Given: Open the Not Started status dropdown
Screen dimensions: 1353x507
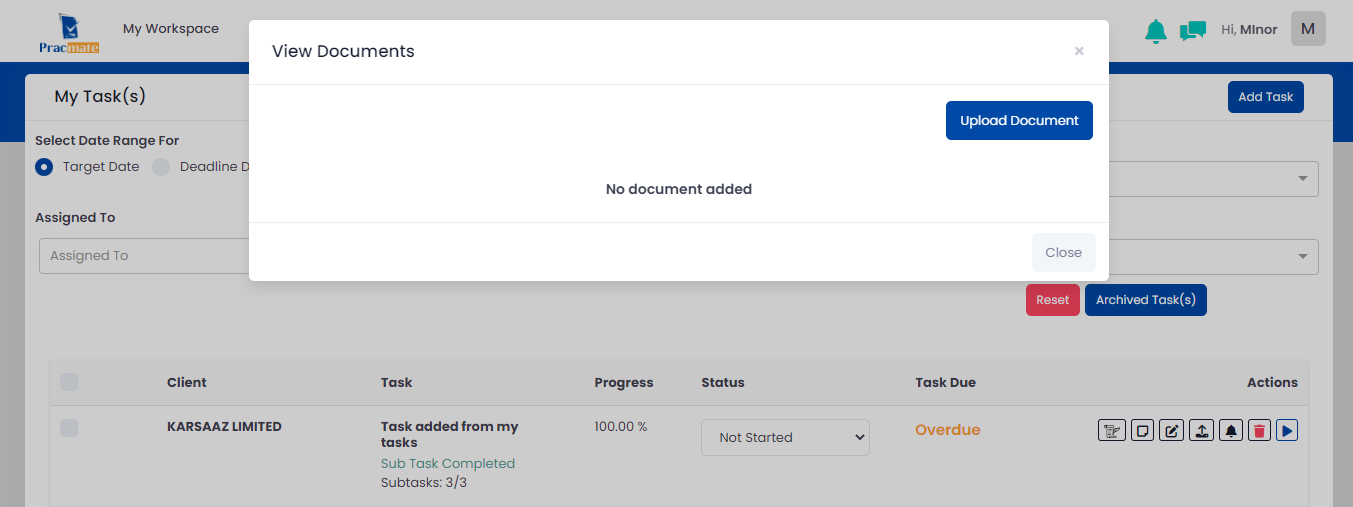Looking at the screenshot, I should pyautogui.click(x=785, y=437).
